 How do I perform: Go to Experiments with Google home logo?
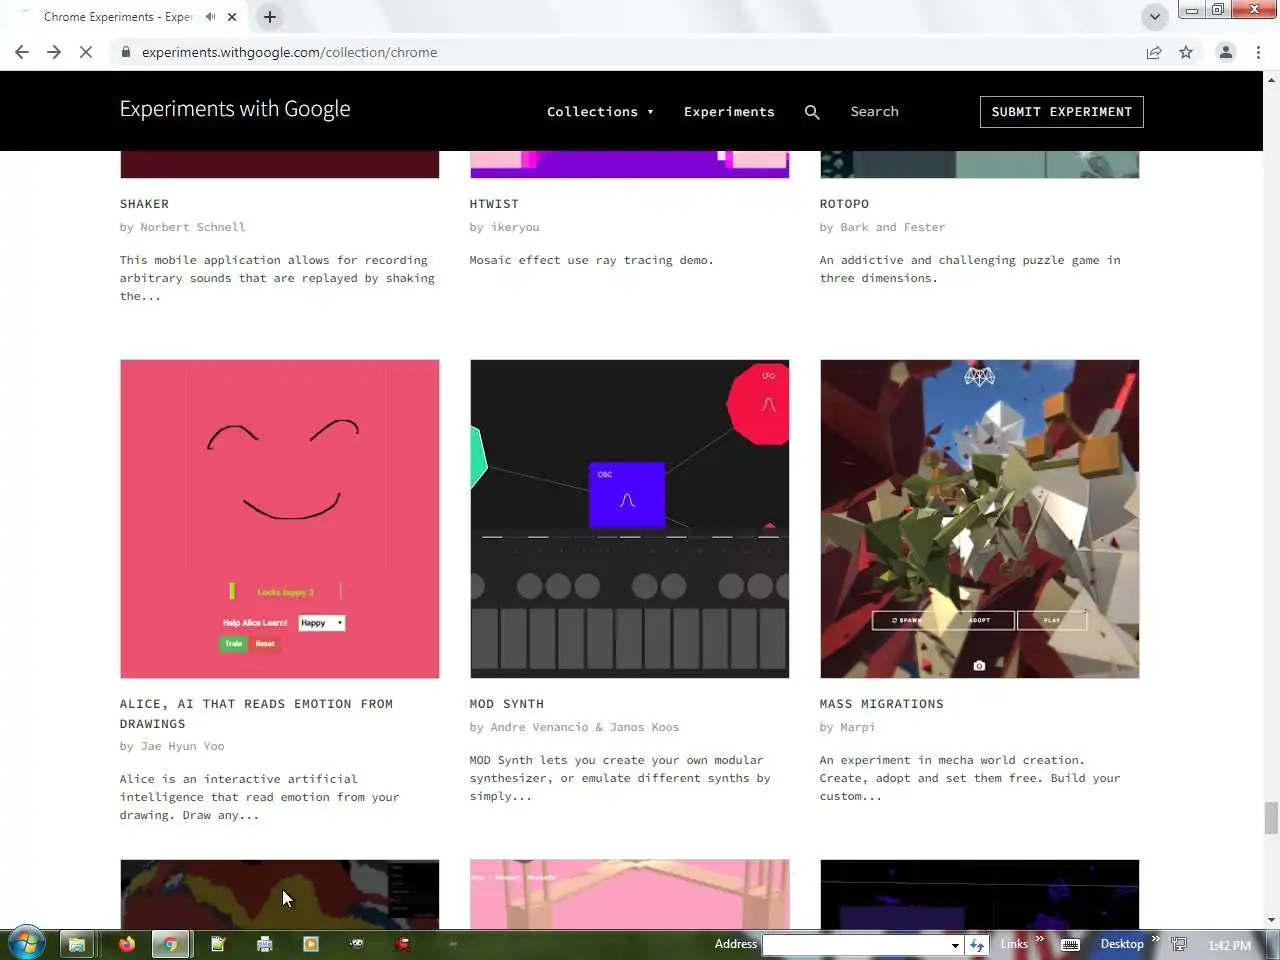[235, 109]
